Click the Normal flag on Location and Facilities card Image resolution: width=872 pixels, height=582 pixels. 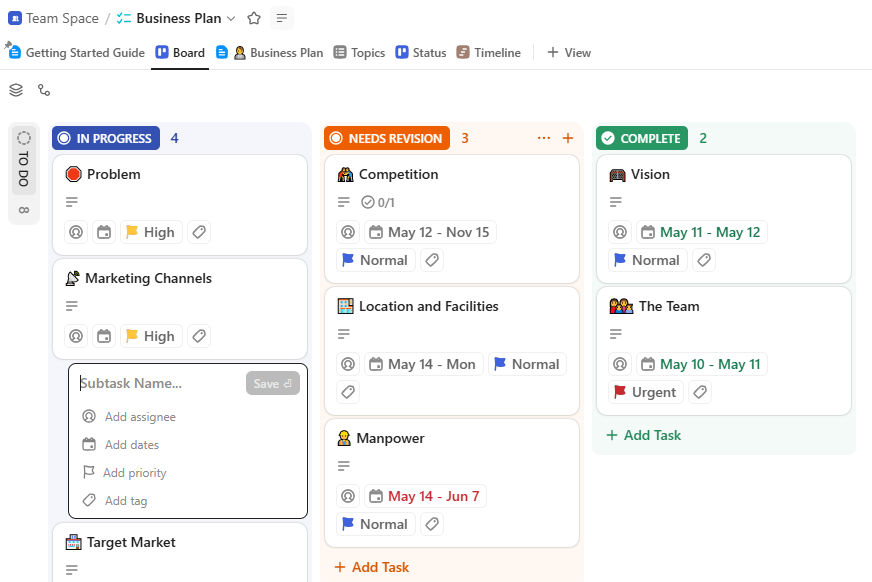tap(527, 364)
